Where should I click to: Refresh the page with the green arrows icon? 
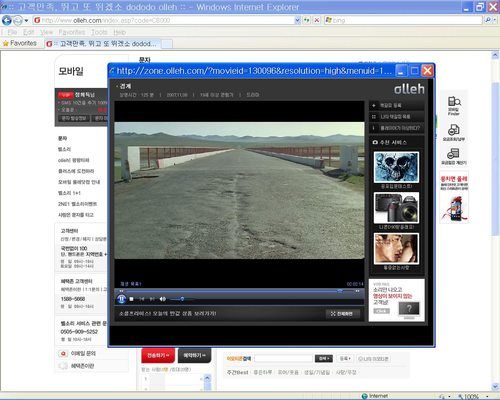(307, 20)
